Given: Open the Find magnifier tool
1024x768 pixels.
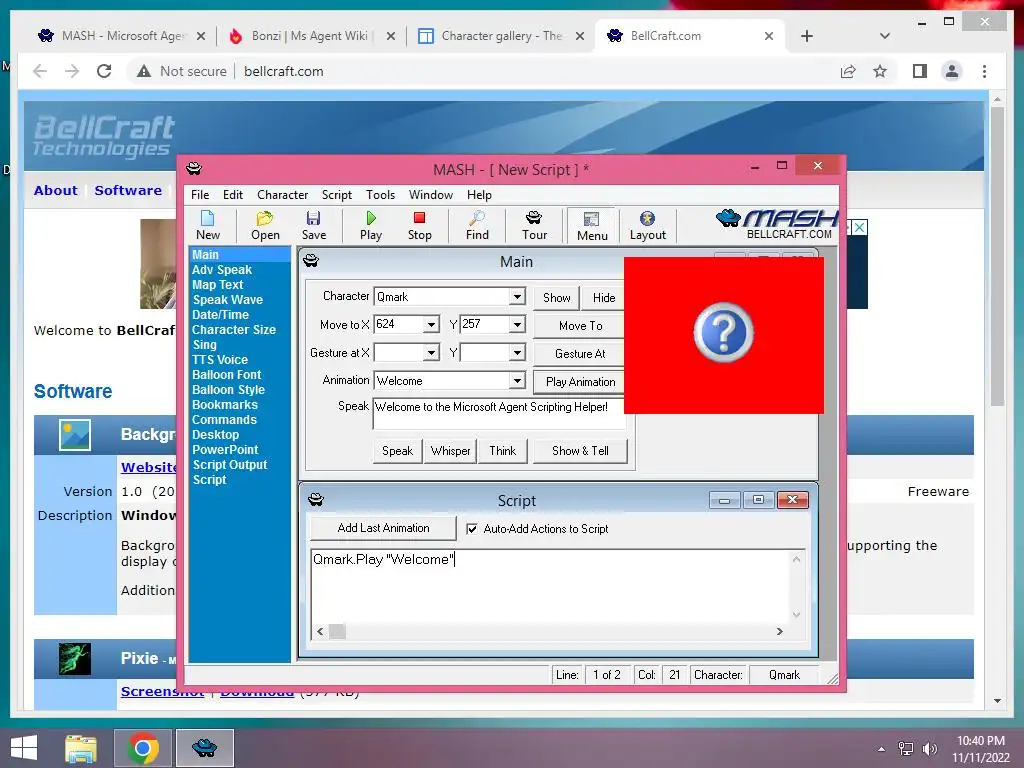Looking at the screenshot, I should tap(477, 225).
